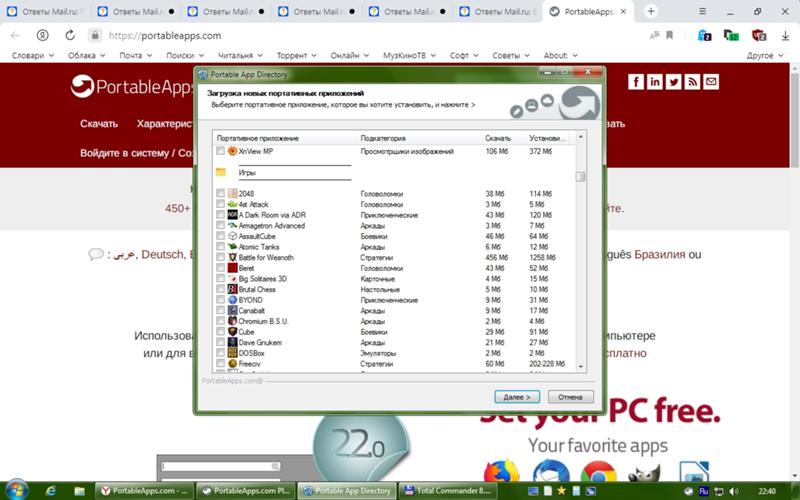800x500 pixels.
Task: Click the BYOND globe icon
Action: (232, 300)
